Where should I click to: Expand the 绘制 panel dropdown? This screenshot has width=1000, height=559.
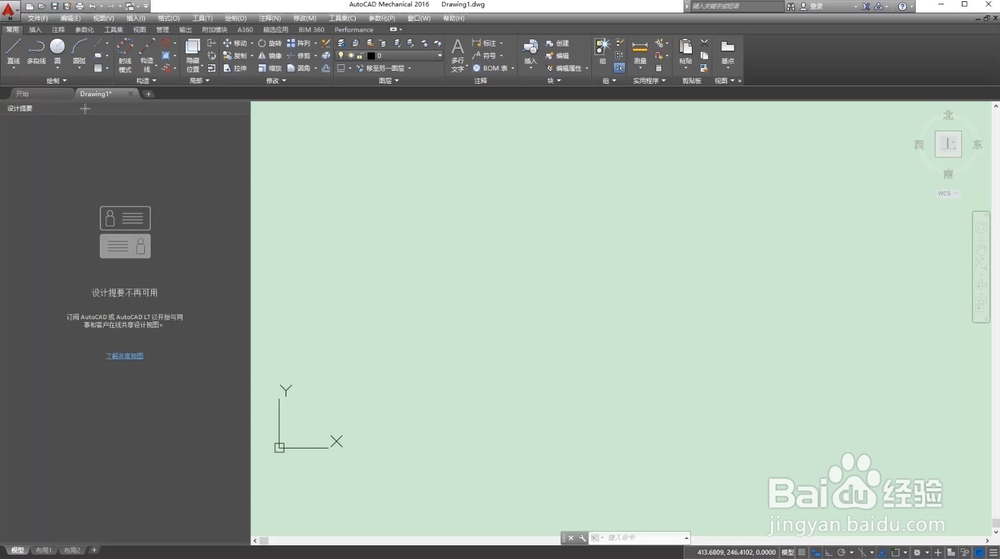coord(57,81)
